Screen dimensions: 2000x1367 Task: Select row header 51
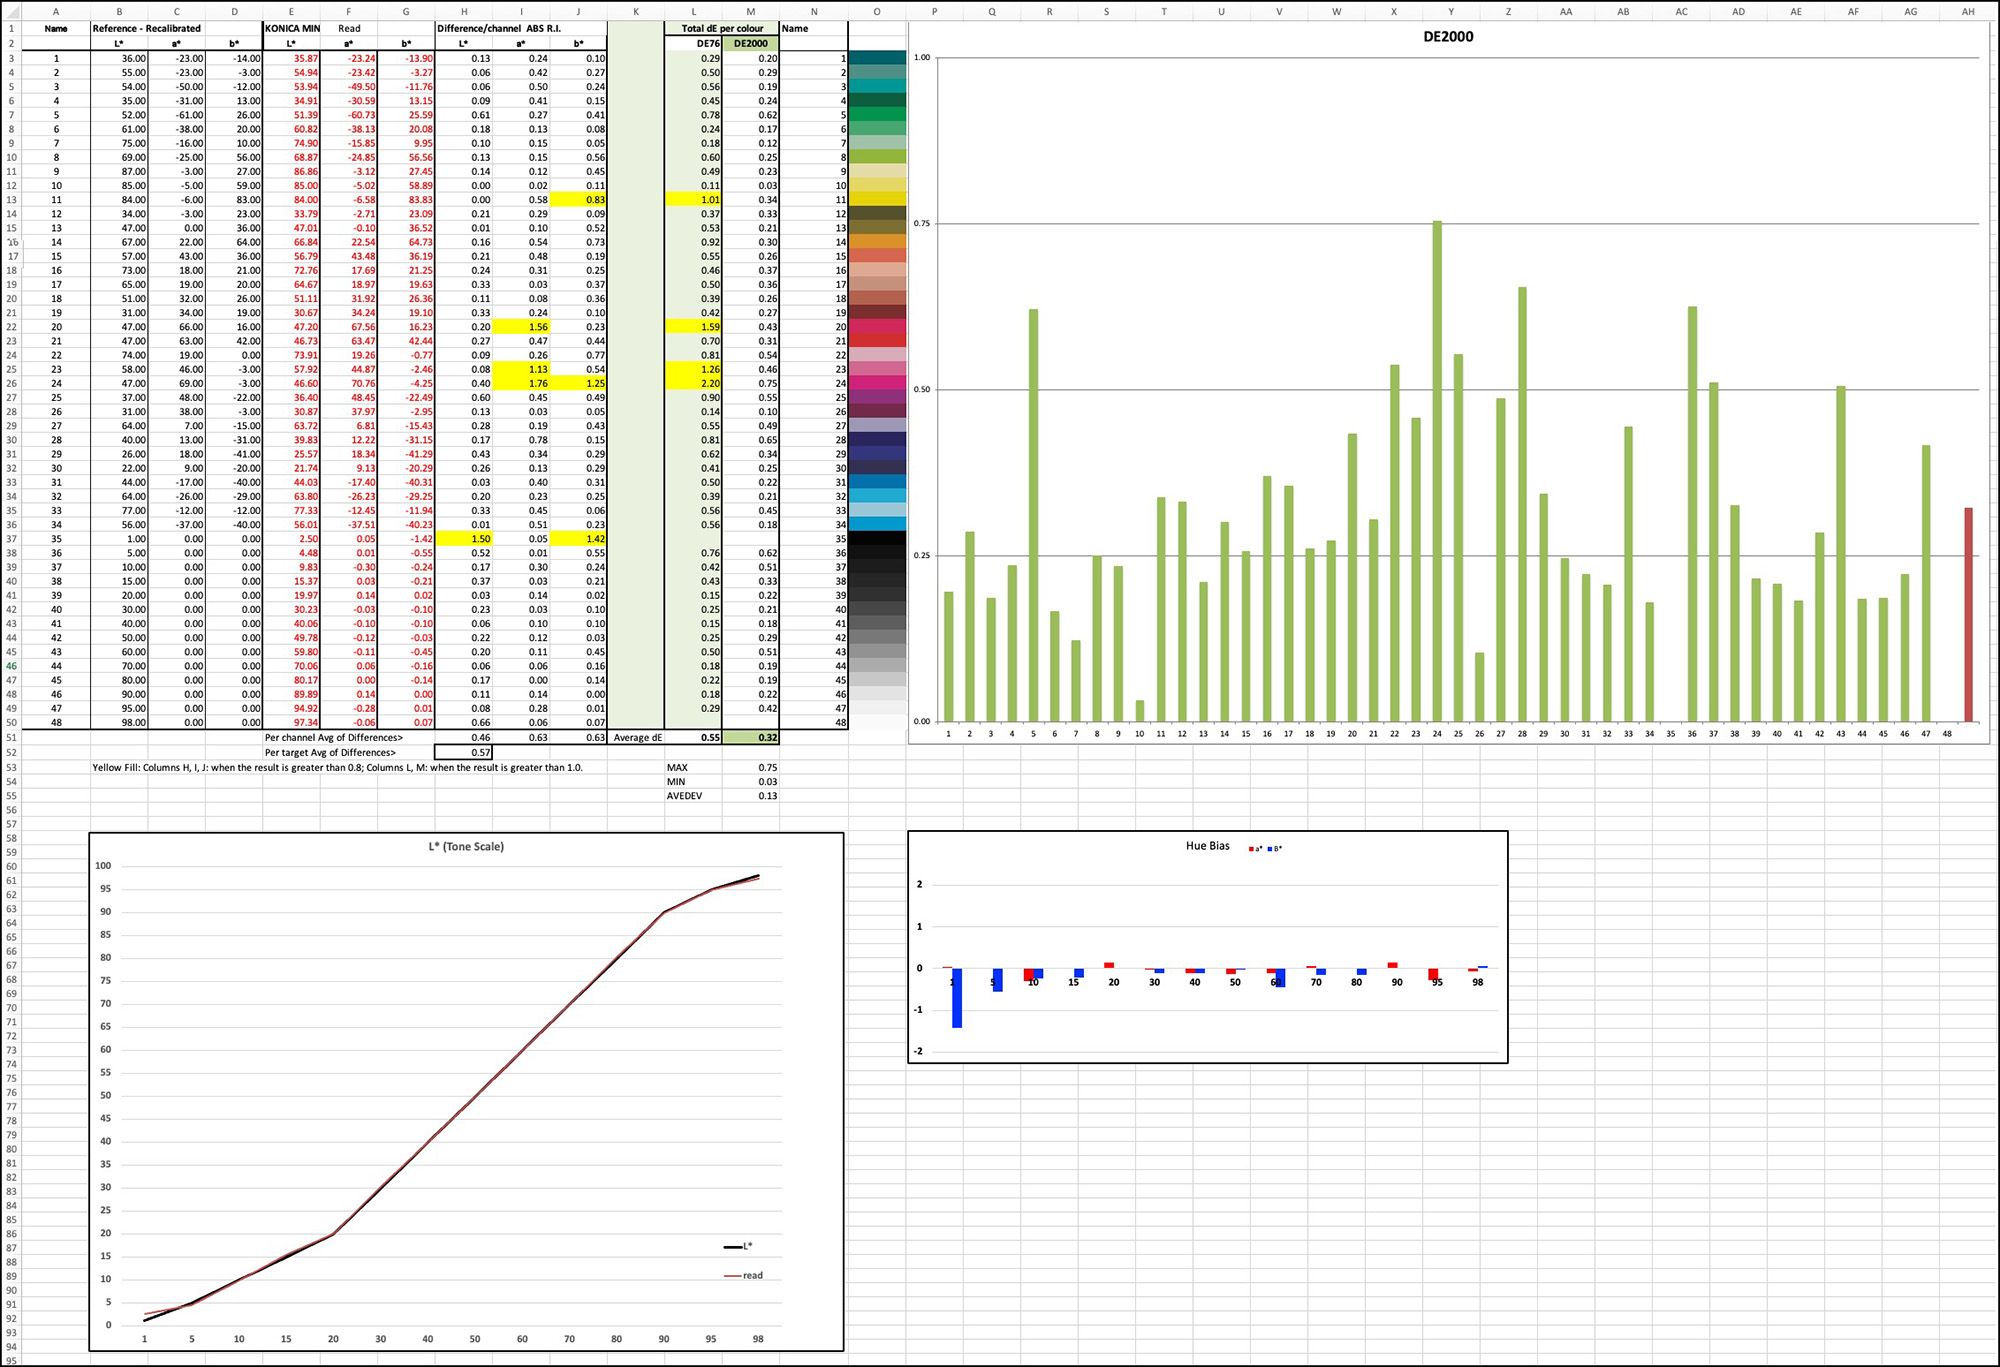(11, 737)
